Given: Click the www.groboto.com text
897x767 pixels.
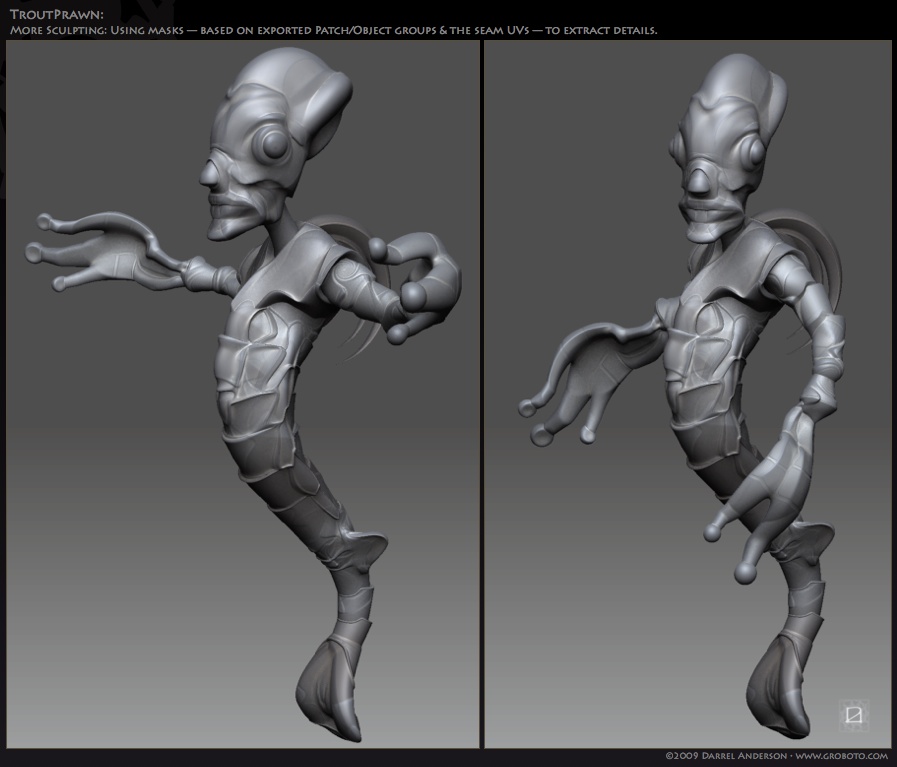Looking at the screenshot, I should pyautogui.click(x=842, y=756).
